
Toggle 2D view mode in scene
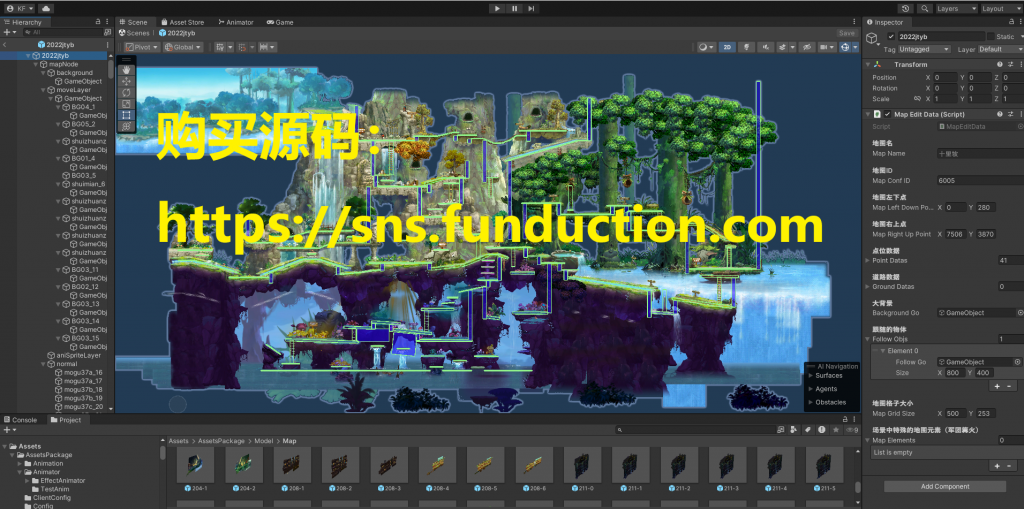(x=727, y=47)
